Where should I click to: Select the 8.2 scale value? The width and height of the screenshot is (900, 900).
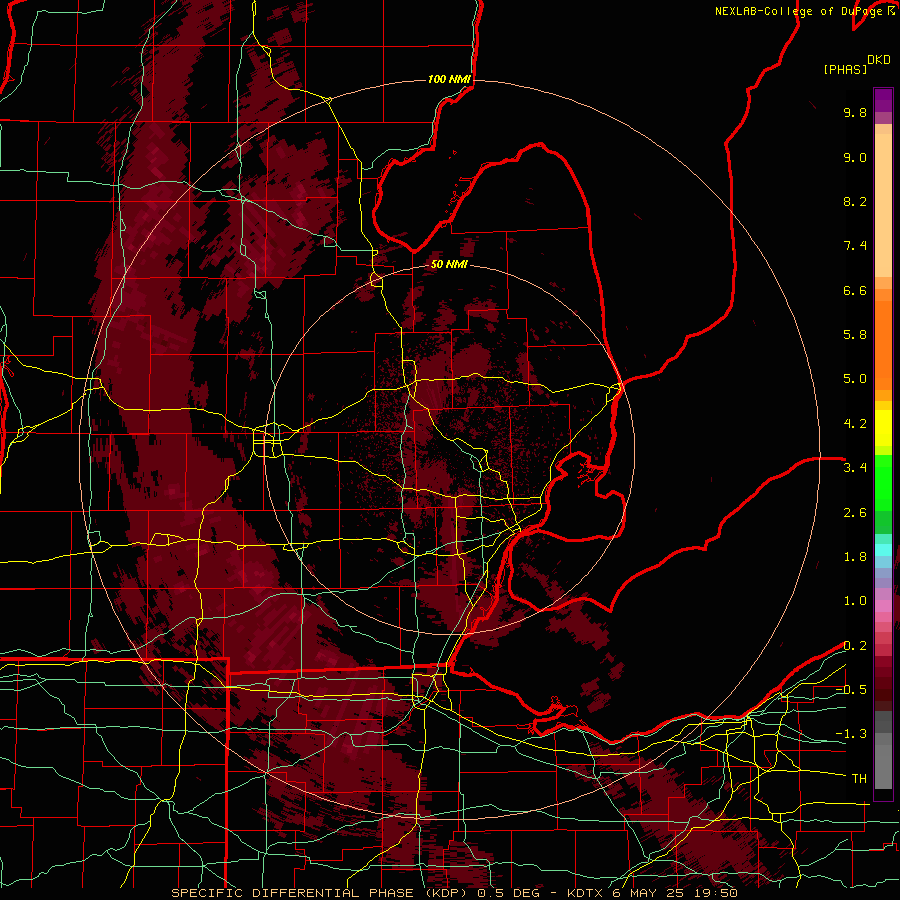[x=855, y=201]
